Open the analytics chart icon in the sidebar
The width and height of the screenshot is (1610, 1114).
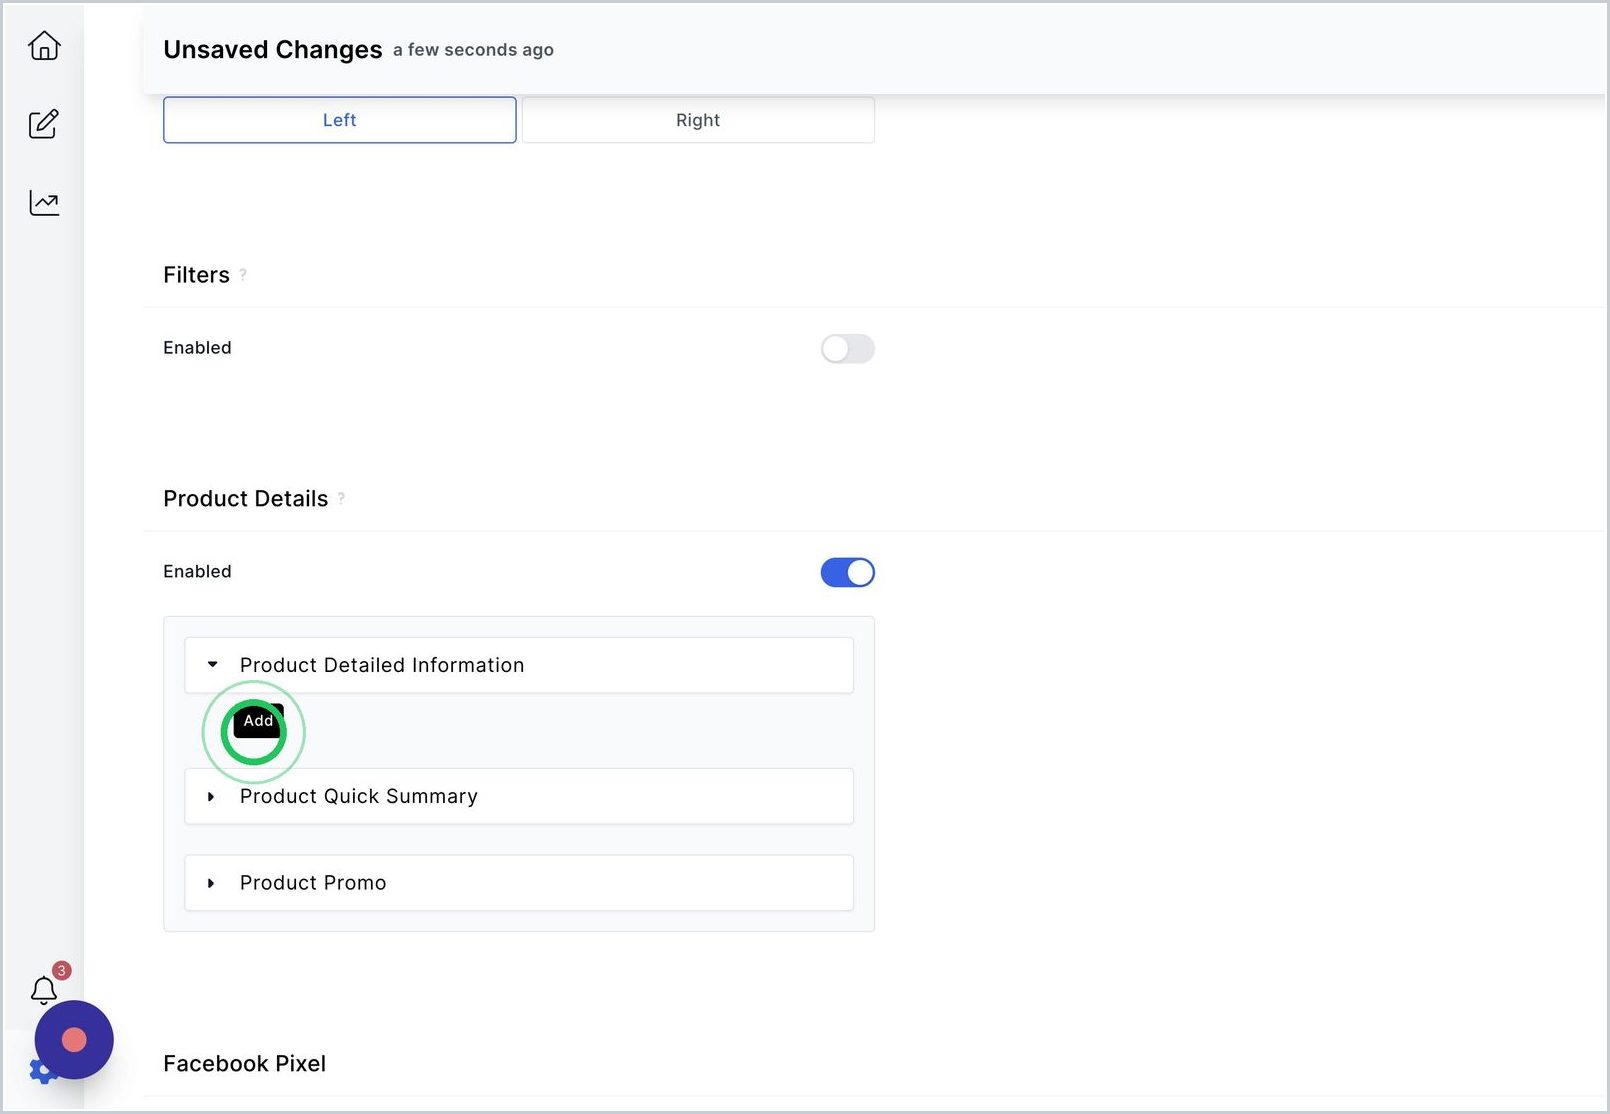(x=44, y=203)
